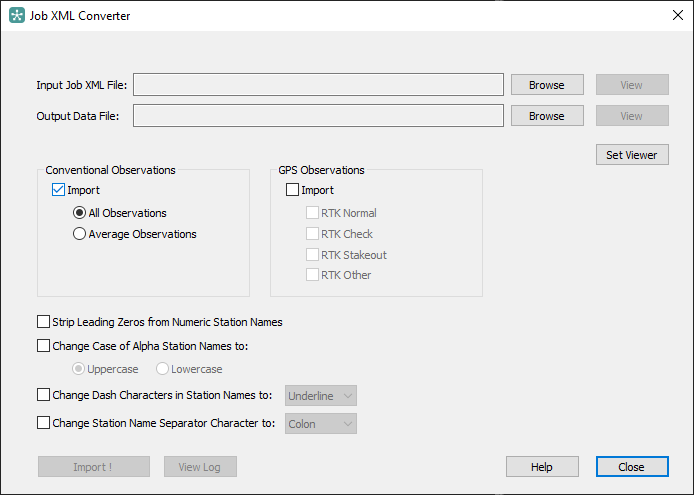Enable GPS Observations Import checkbox
Image resolution: width=694 pixels, height=495 pixels.
292,190
